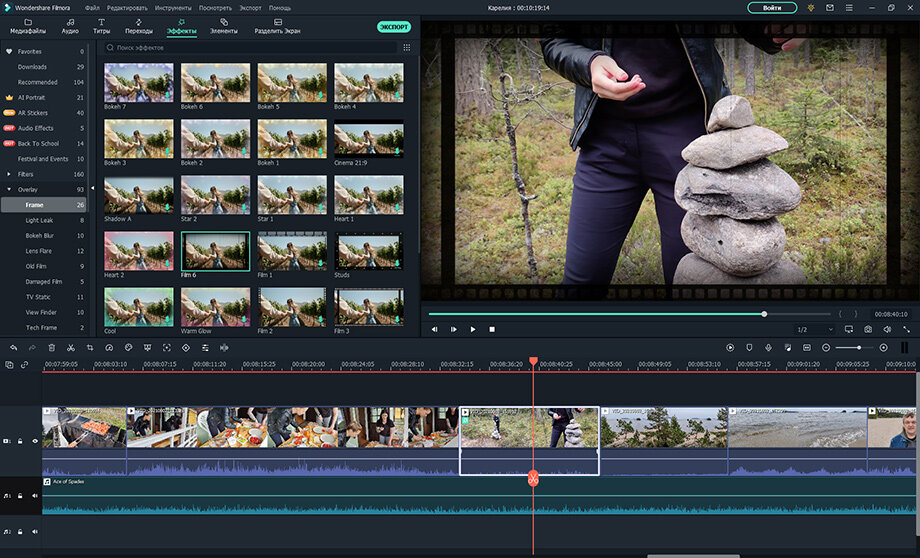The height and width of the screenshot is (558, 920).
Task: Toggle video track visibility eye icon
Action: coord(35,441)
